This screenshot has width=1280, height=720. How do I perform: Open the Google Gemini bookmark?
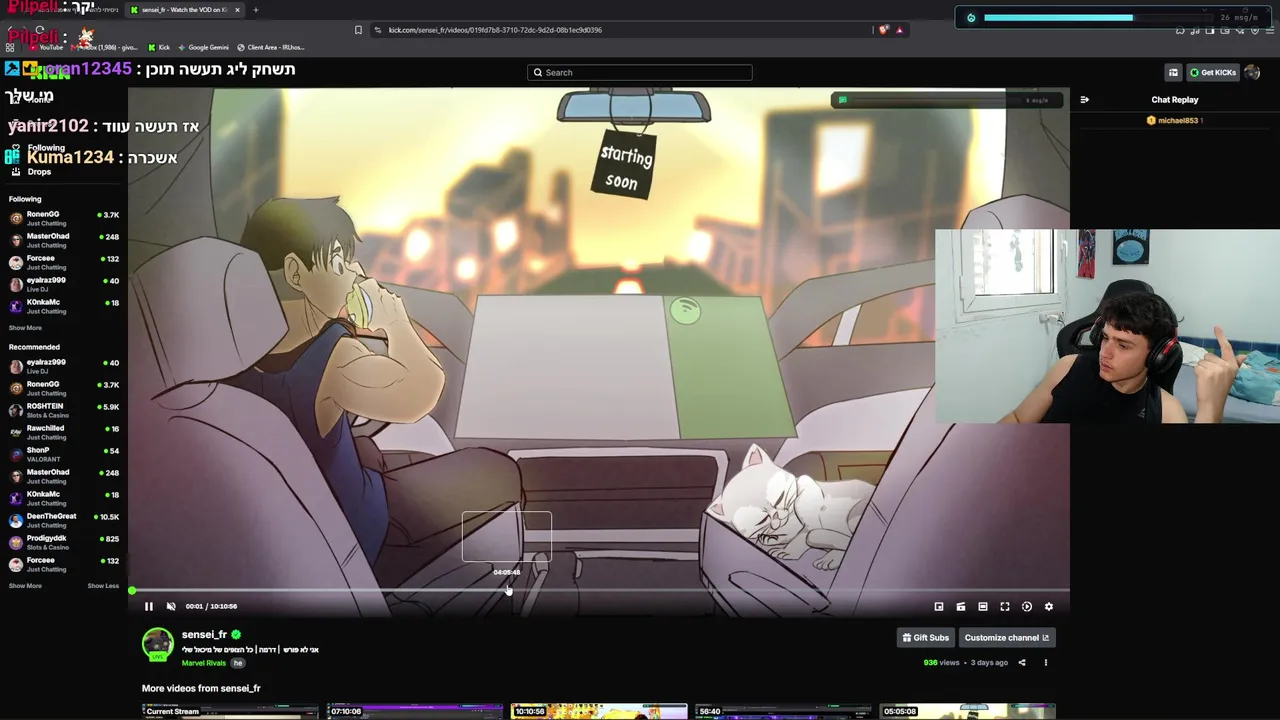click(x=203, y=47)
